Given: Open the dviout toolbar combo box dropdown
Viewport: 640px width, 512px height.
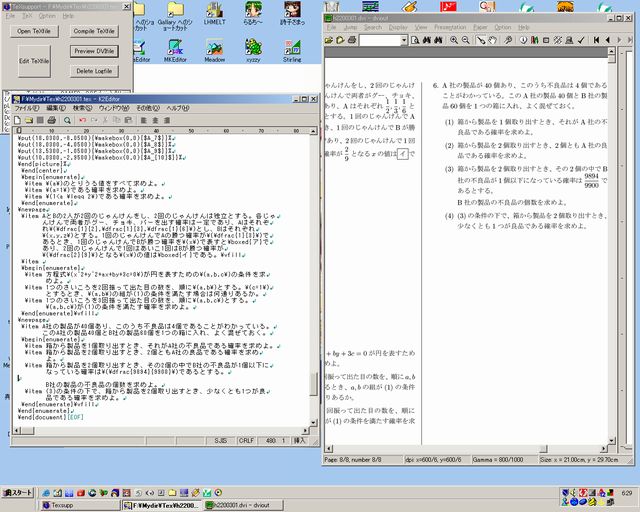Looking at the screenshot, I should point(404,40).
